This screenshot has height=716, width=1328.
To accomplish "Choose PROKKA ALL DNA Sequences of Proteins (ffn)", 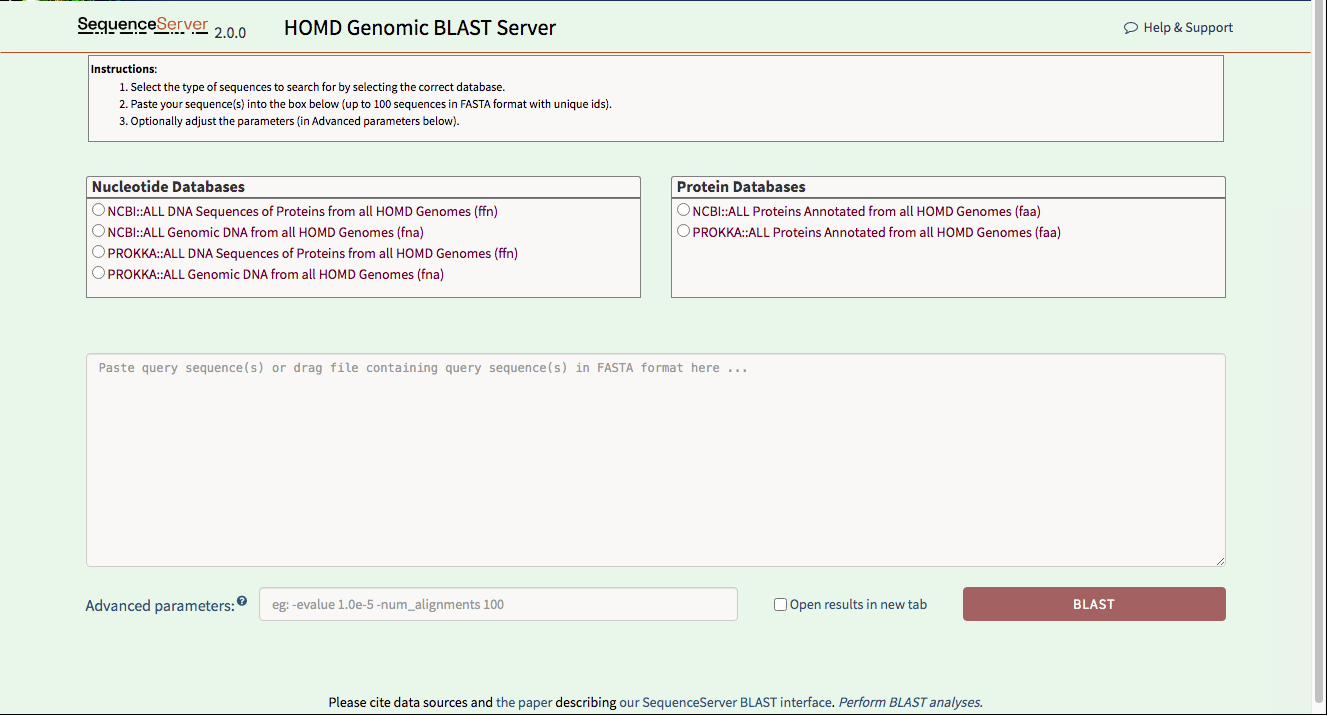I will (98, 252).
